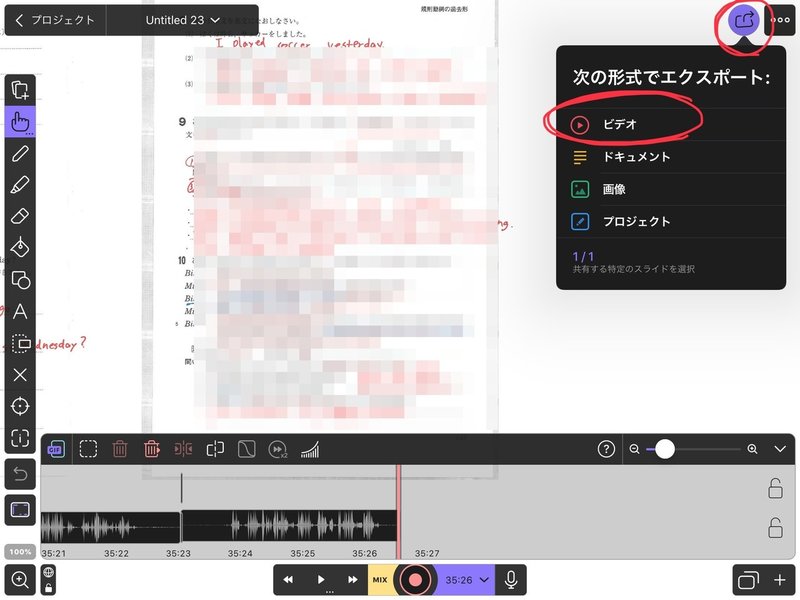Select the marquee selection icon in the timeline toolbar

pyautogui.click(x=87, y=451)
